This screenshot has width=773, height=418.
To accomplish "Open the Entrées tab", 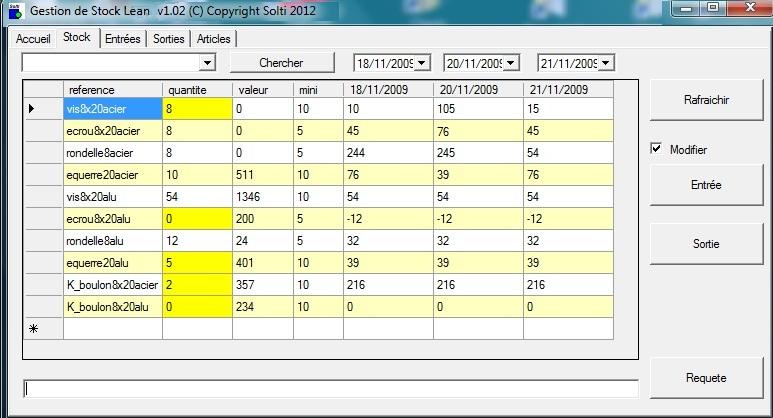I will point(123,38).
